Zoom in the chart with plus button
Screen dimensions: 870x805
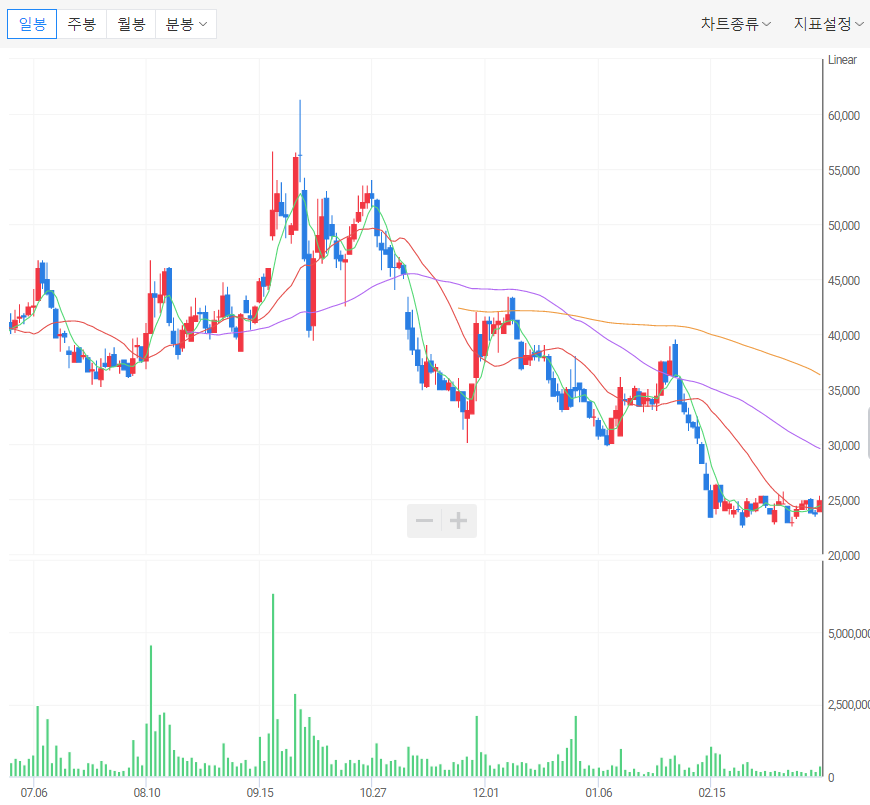(459, 520)
